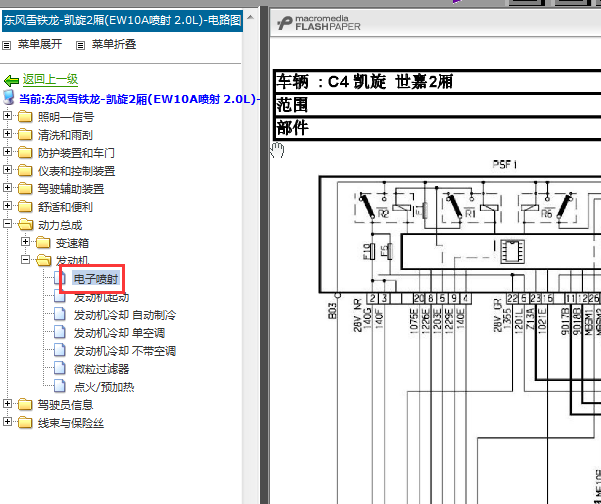
Task: Expand the 舒适和便利 tree node
Action: point(7,205)
